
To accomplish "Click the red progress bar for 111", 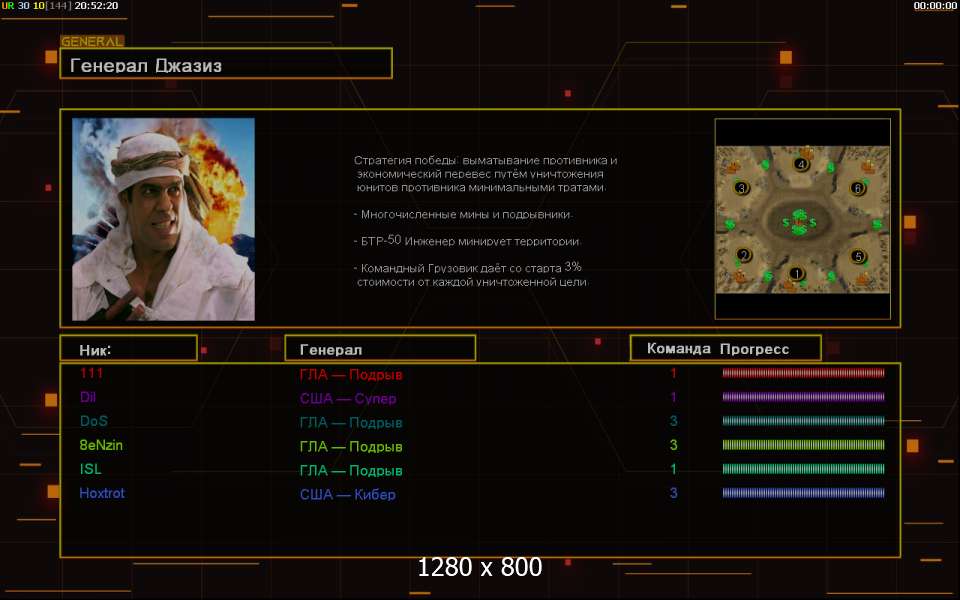I will click(x=803, y=373).
